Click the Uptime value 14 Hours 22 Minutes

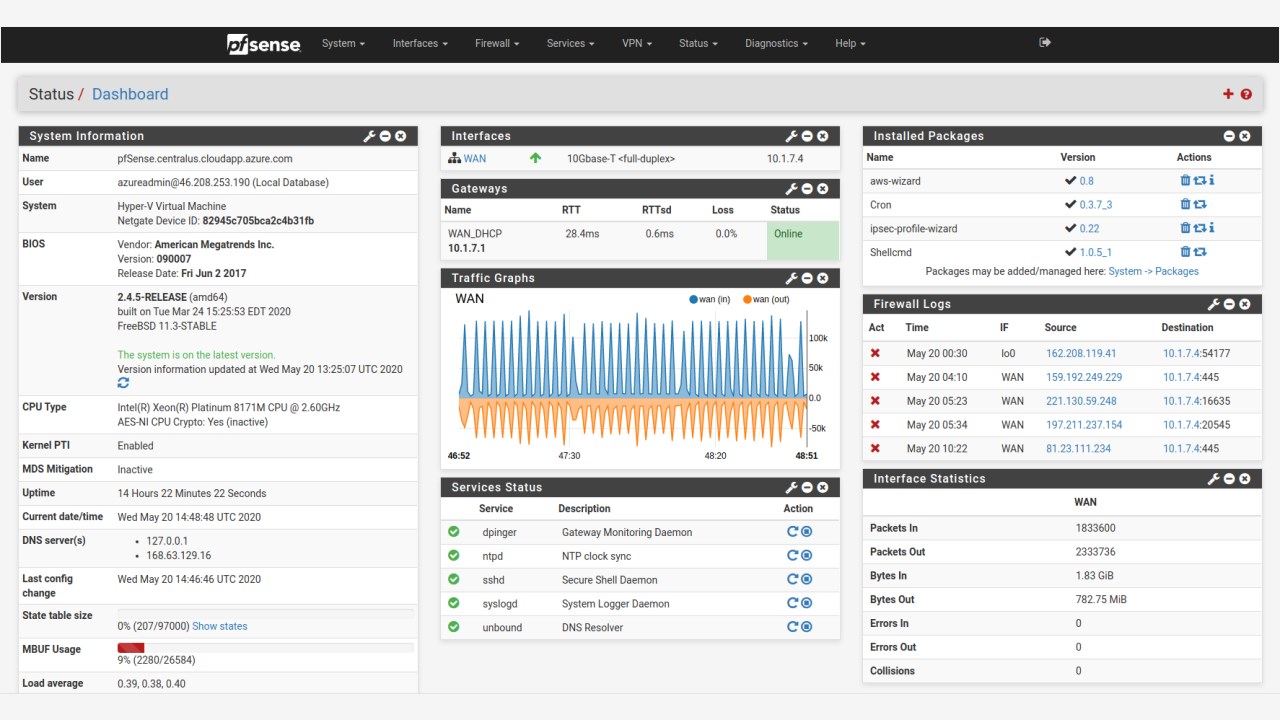pyautogui.click(x=192, y=493)
